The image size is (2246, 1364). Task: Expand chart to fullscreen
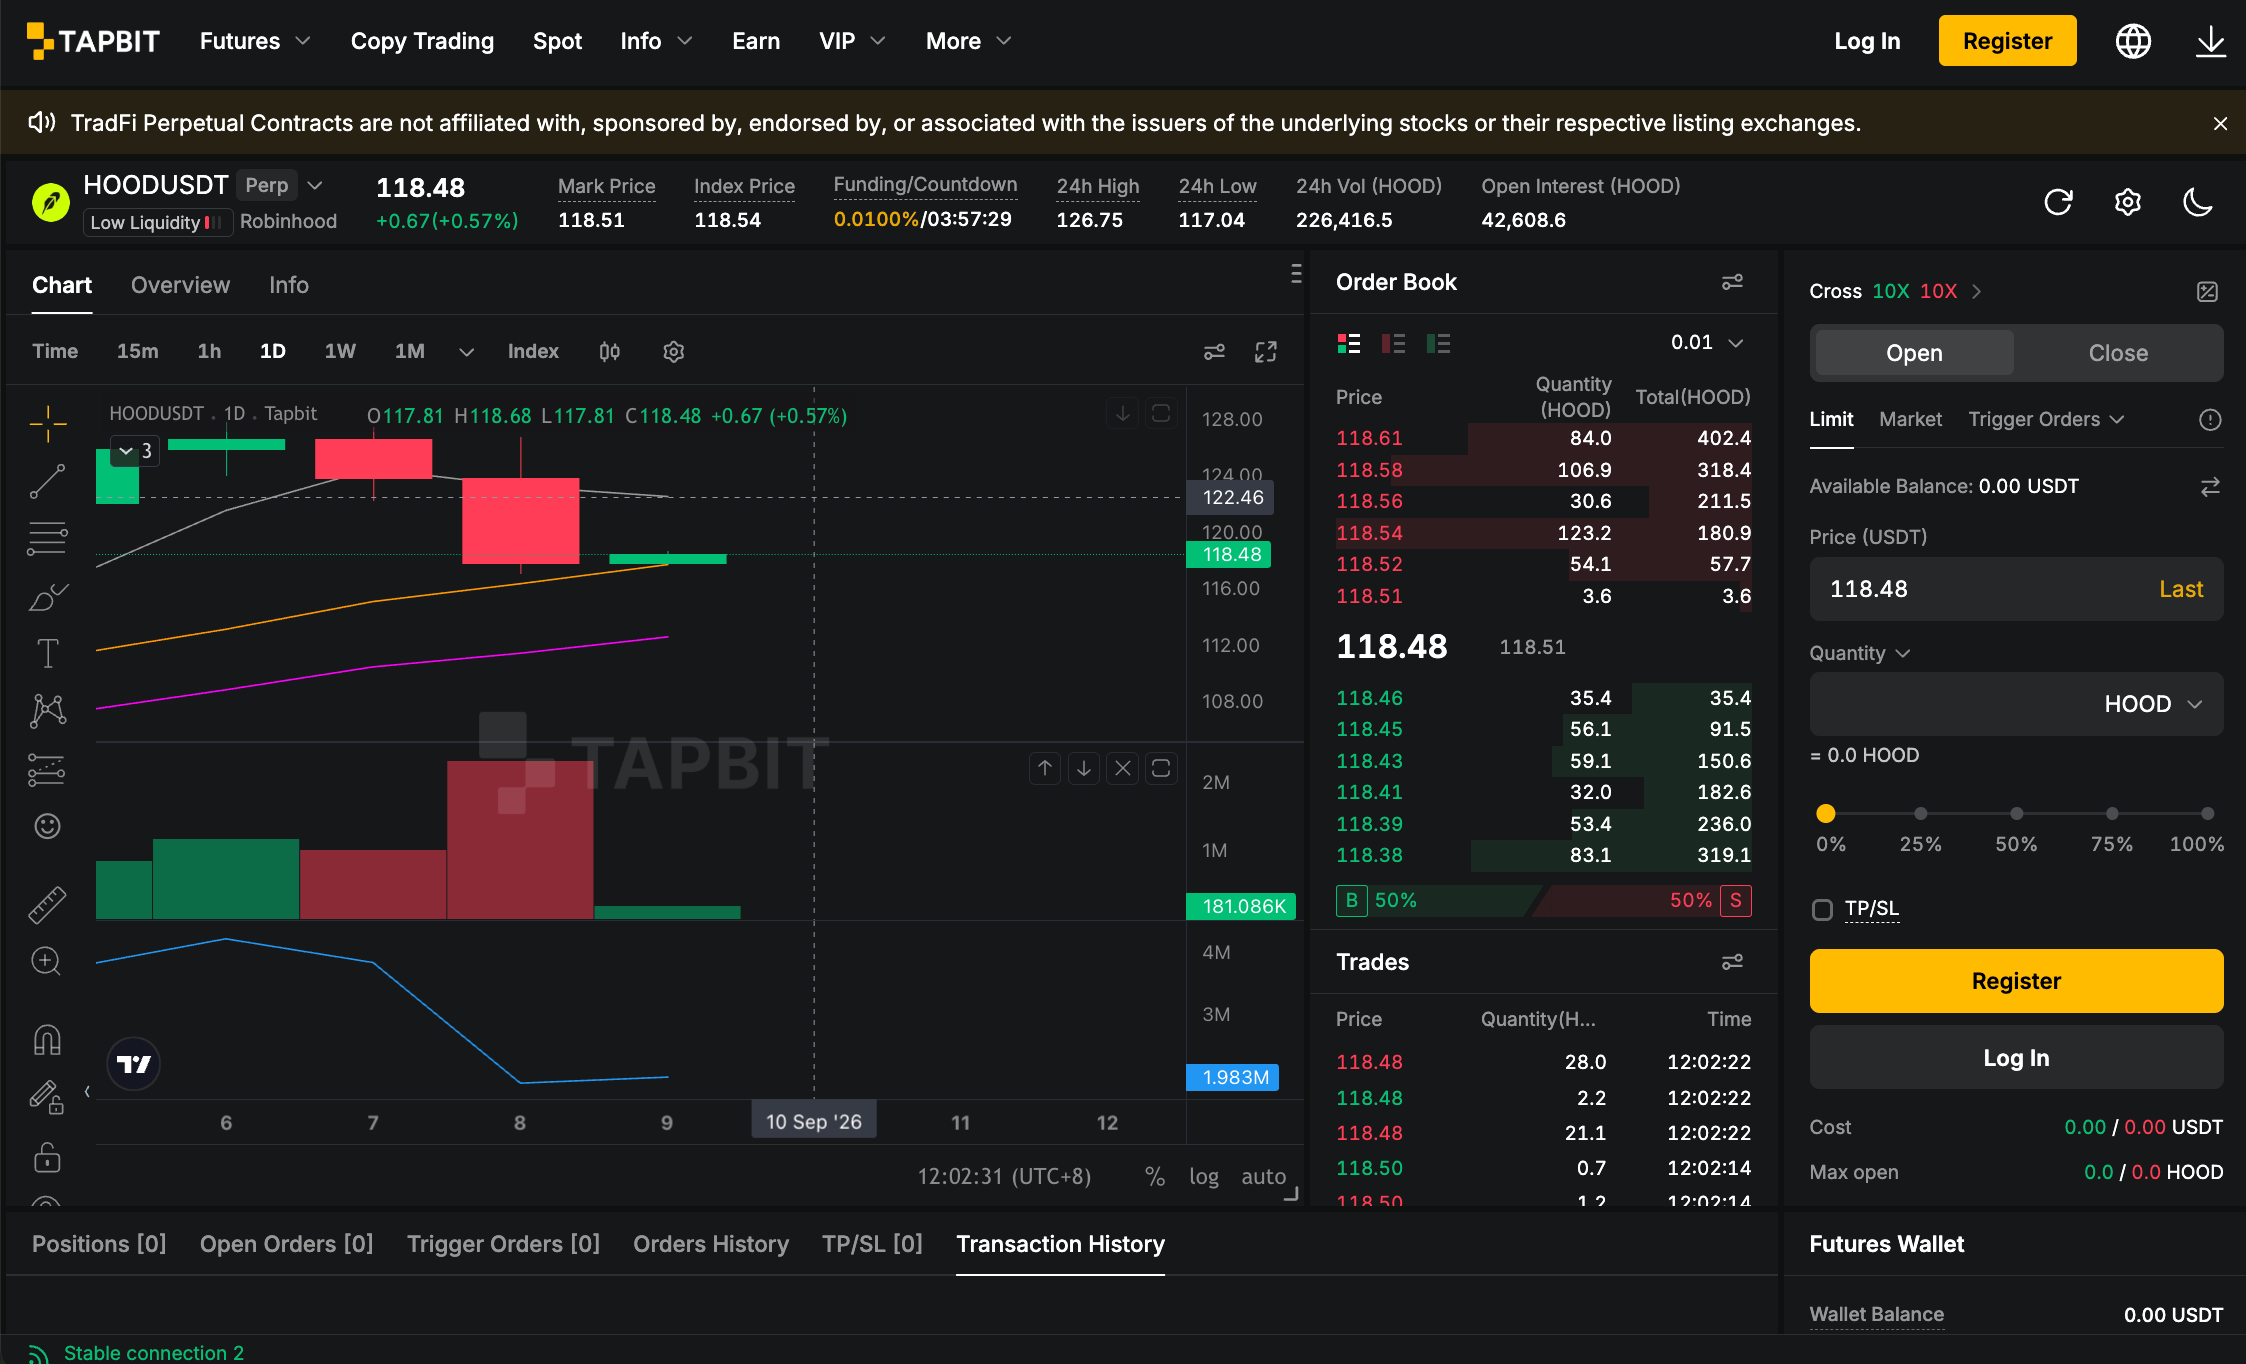pos(1266,352)
